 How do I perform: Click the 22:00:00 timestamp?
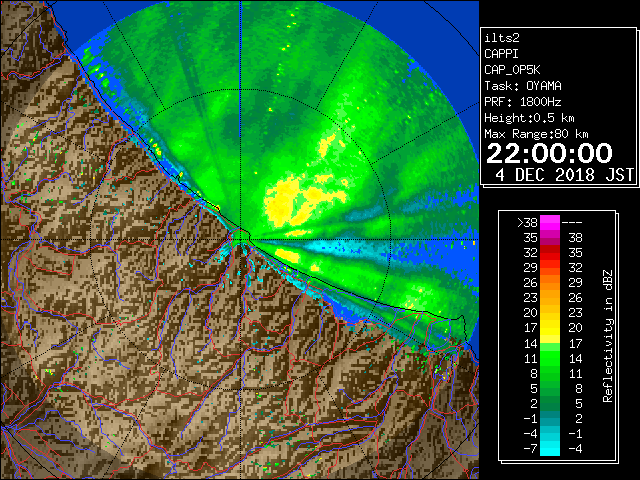(549, 153)
